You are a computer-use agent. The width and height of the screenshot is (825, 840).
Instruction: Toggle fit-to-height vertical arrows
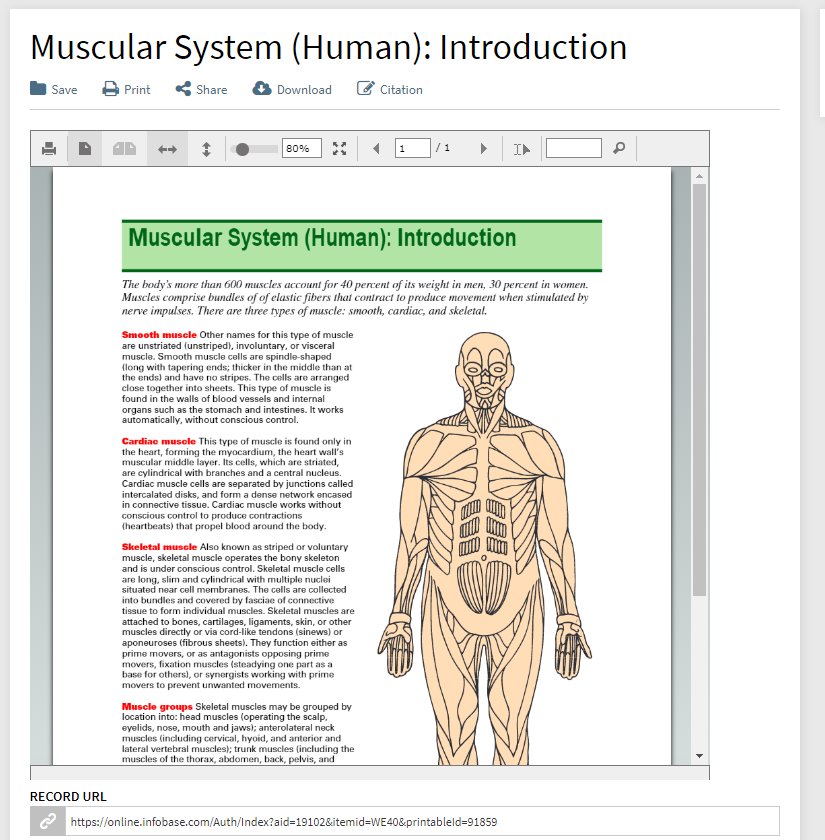click(x=206, y=149)
